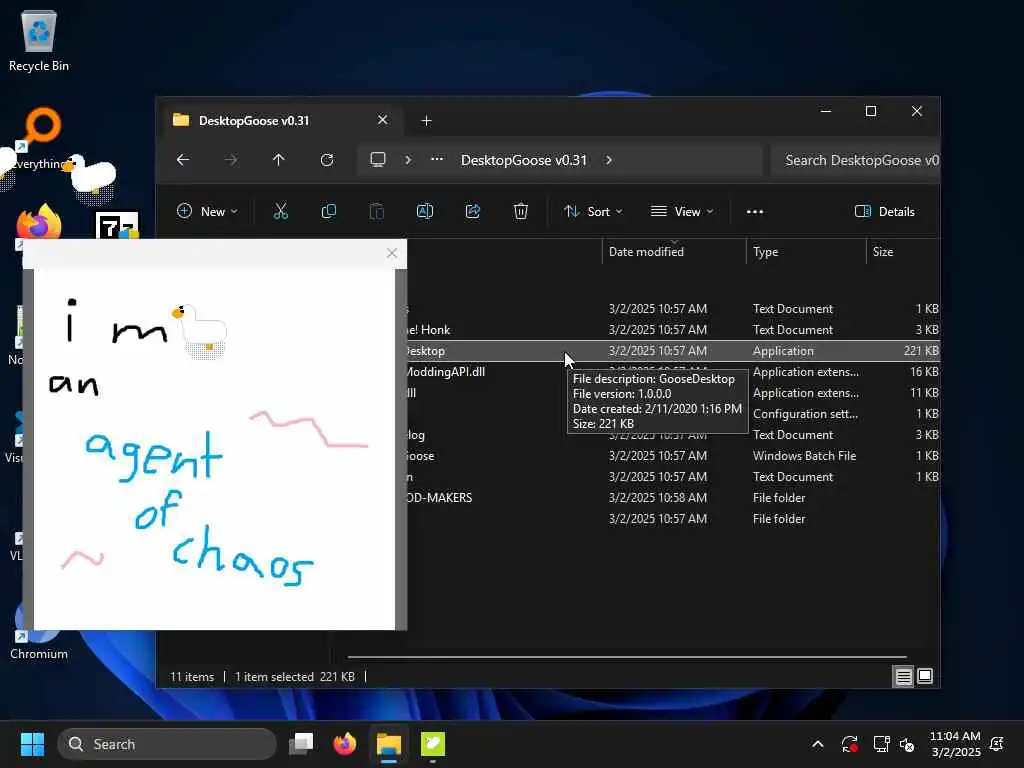Select the log text document row
The width and height of the screenshot is (1024, 768).
point(673,435)
